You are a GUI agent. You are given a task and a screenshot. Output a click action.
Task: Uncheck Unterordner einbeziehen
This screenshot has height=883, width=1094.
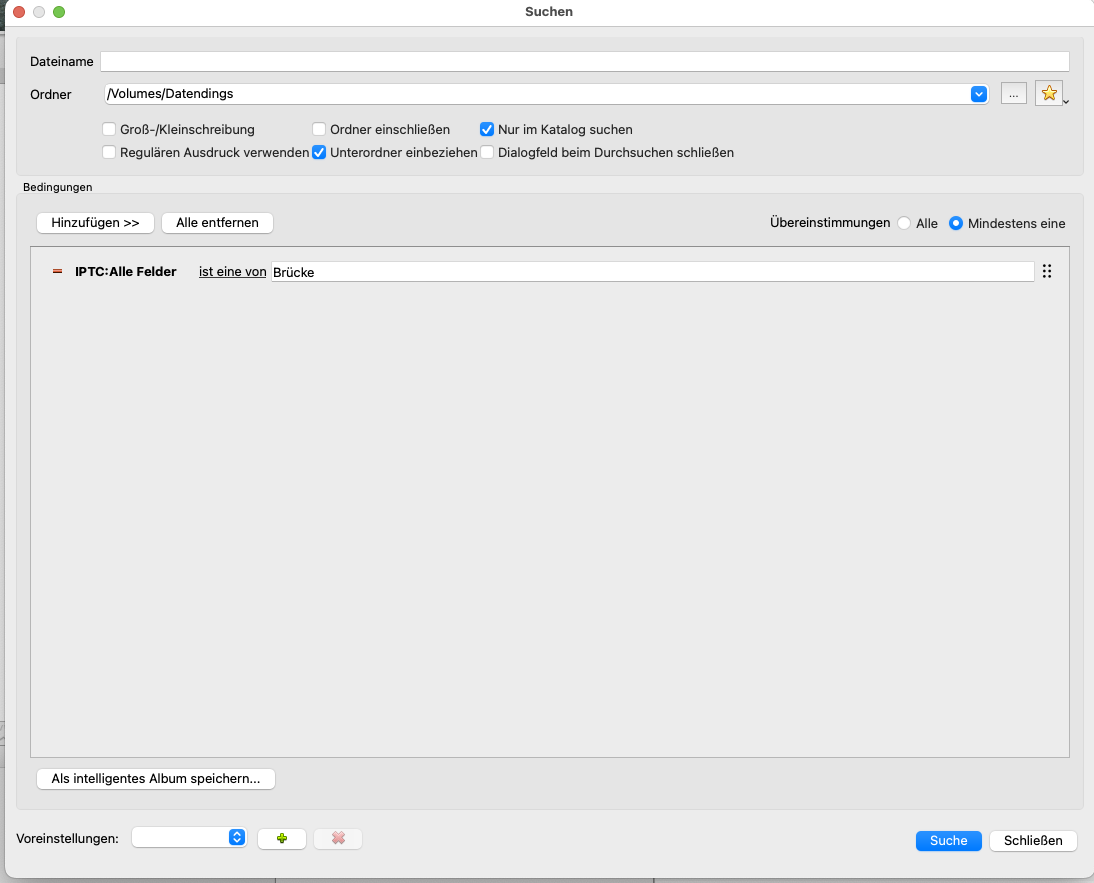coord(319,152)
